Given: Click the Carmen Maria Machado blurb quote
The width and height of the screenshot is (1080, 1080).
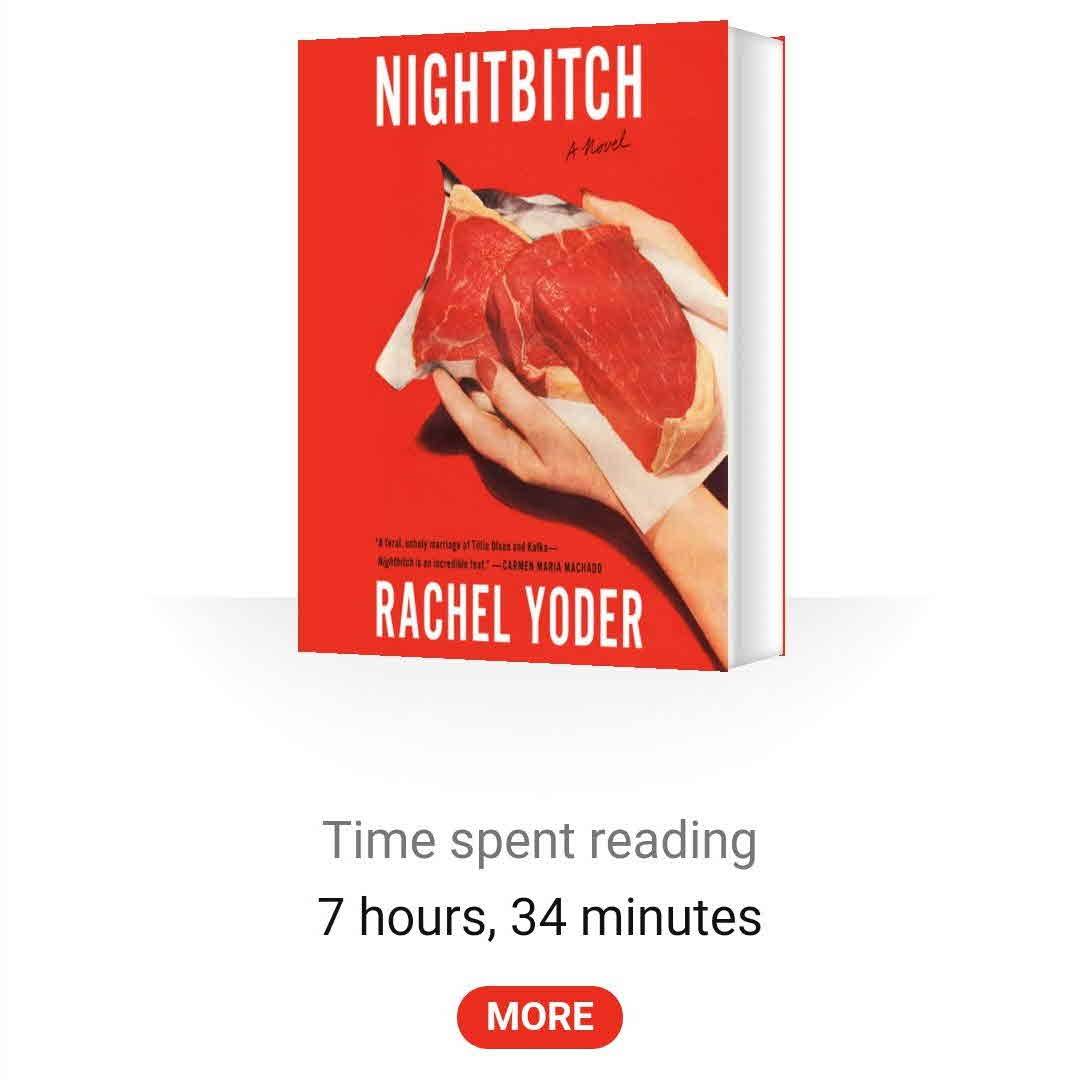Looking at the screenshot, I should coord(489,556).
